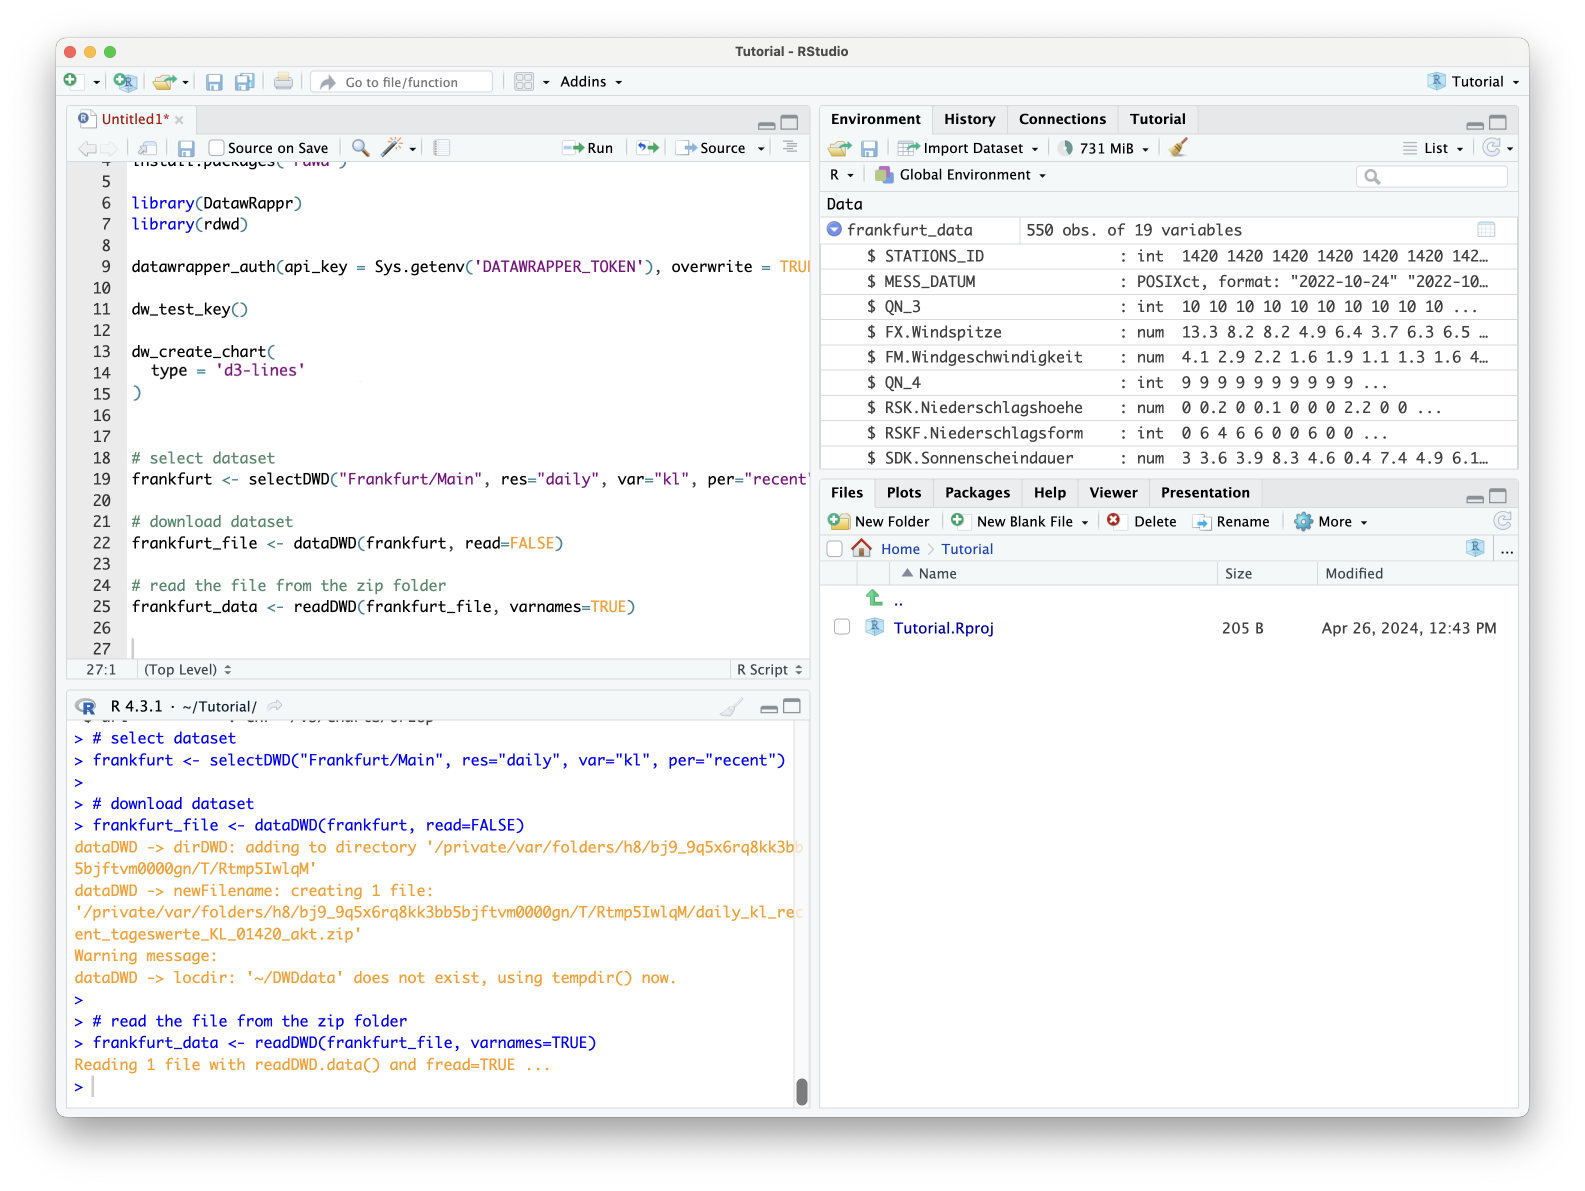Open the Viewer tab
Viewport: 1585px width, 1191px height.
point(1113,493)
